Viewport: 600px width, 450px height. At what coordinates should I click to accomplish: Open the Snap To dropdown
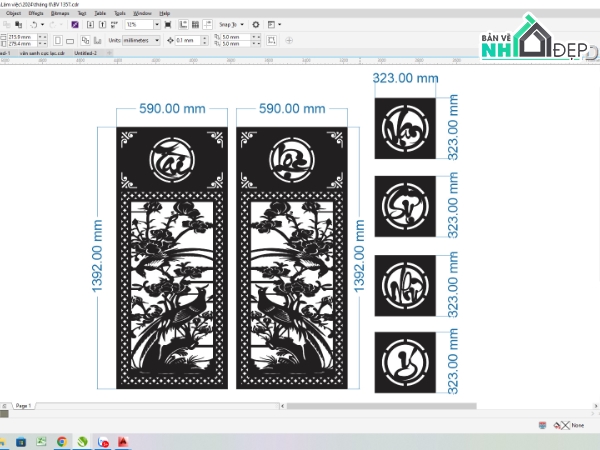229,23
